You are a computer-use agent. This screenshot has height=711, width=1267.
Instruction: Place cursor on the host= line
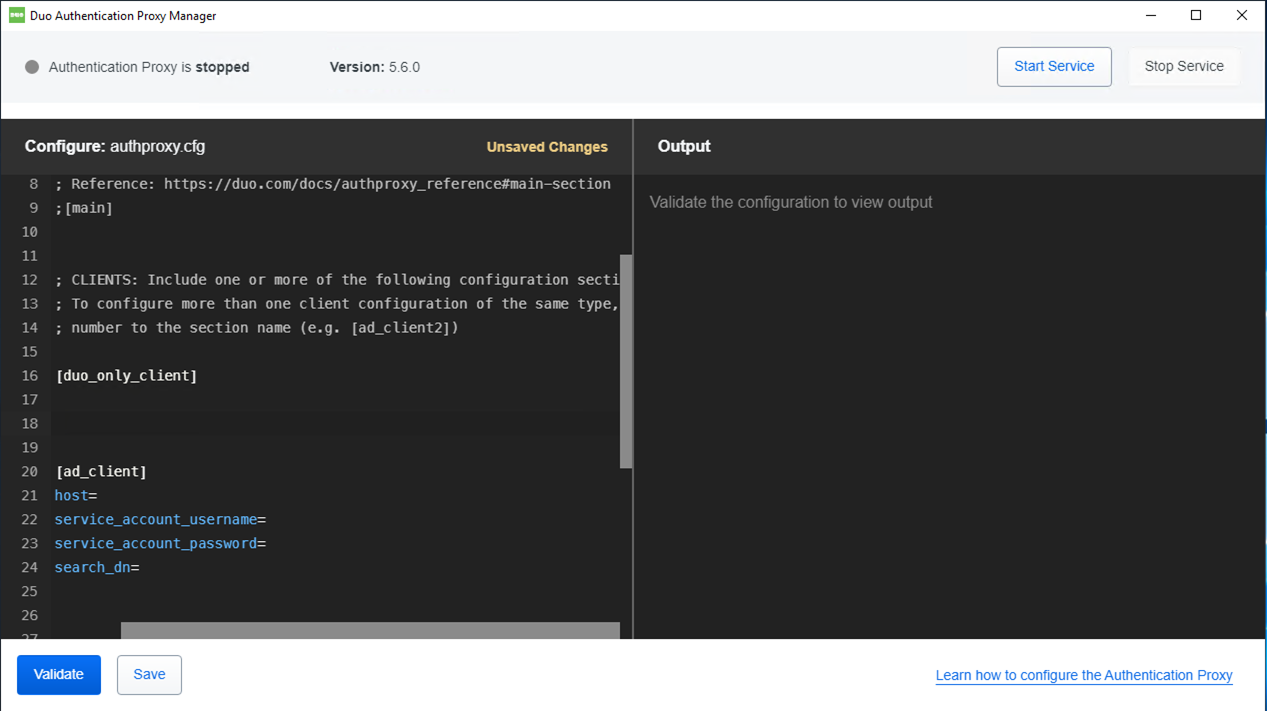pyautogui.click(x=76, y=496)
